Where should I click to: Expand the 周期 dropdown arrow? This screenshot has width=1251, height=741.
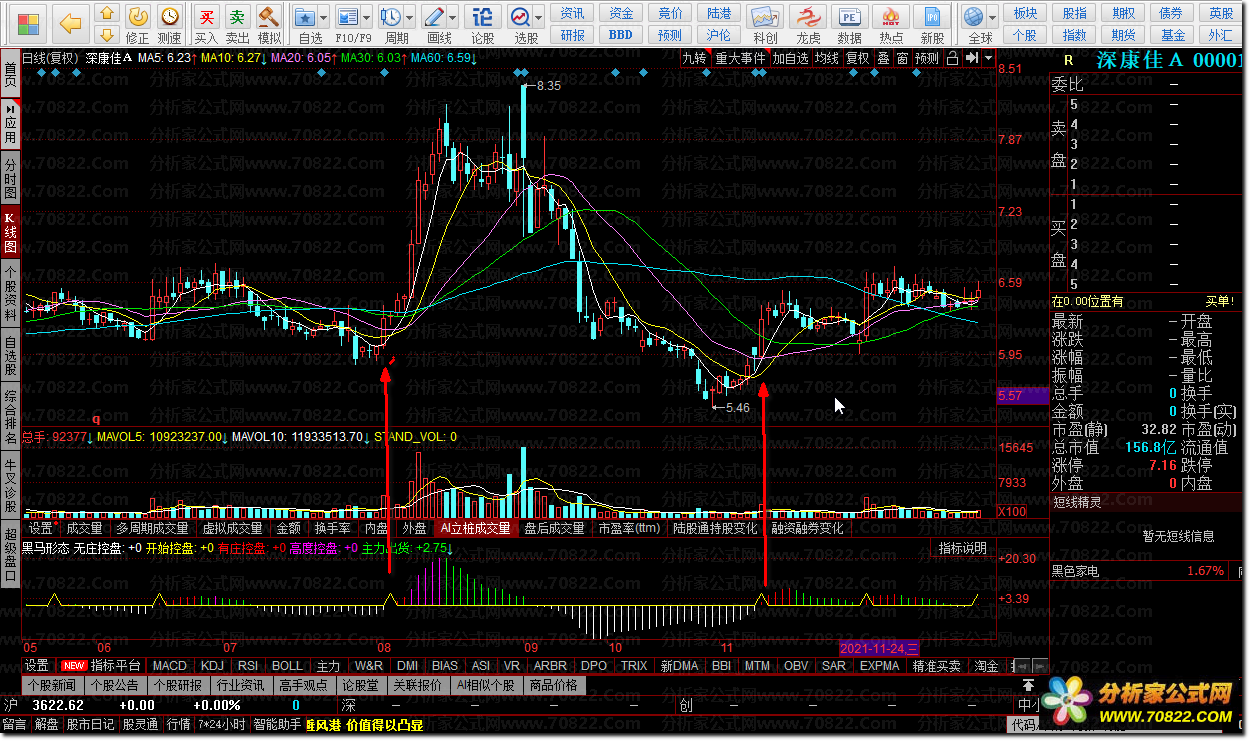410,18
